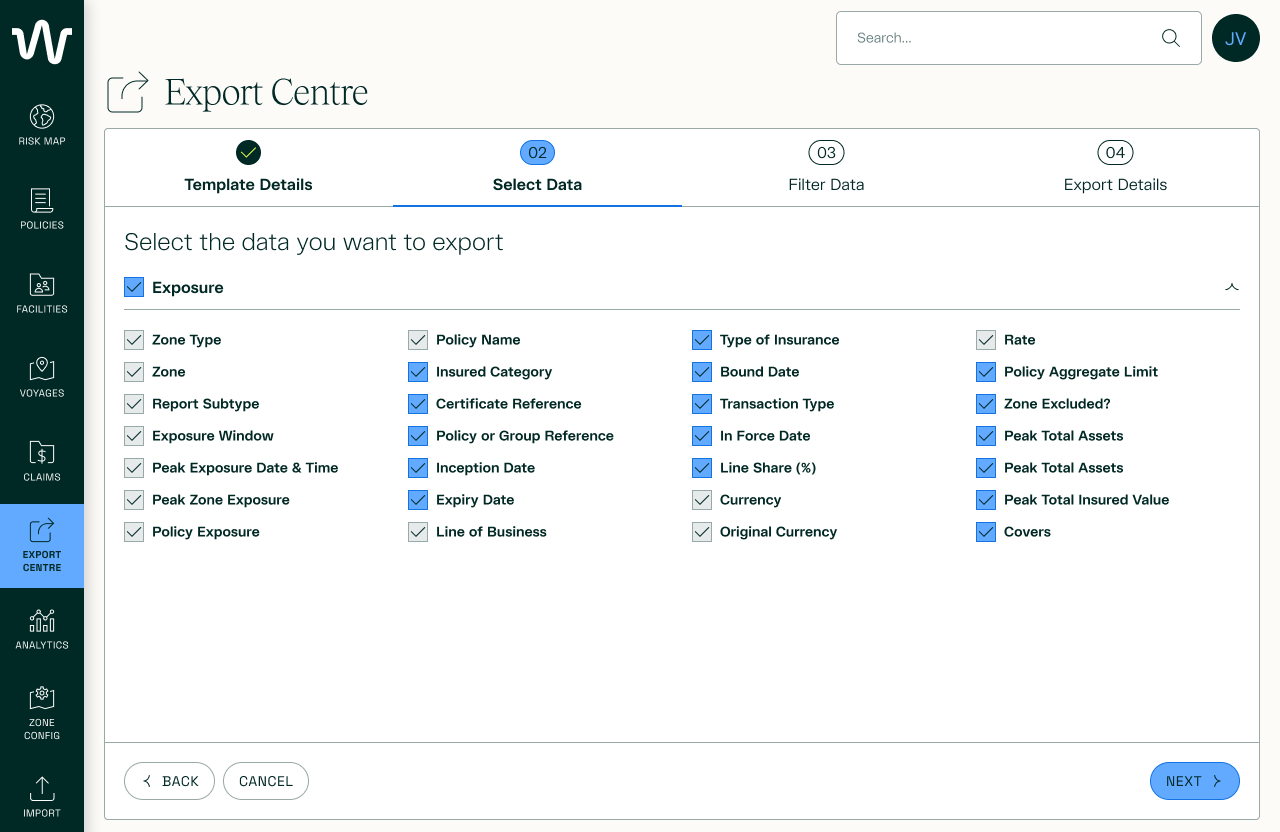Click the 'Exposure' section heading text
The width and height of the screenshot is (1280, 832).
(188, 287)
